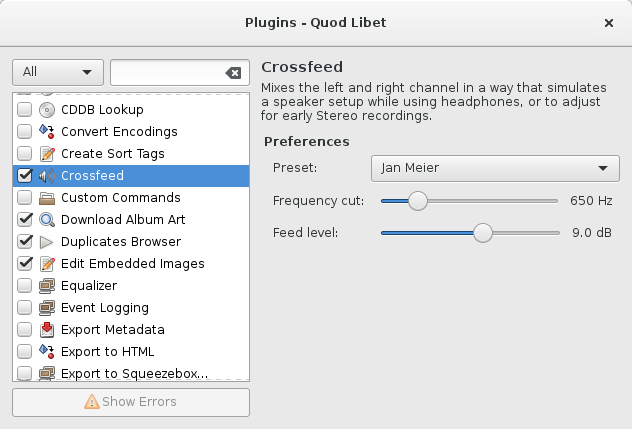Click the CDDB Lookup disc icon

click(x=46, y=110)
